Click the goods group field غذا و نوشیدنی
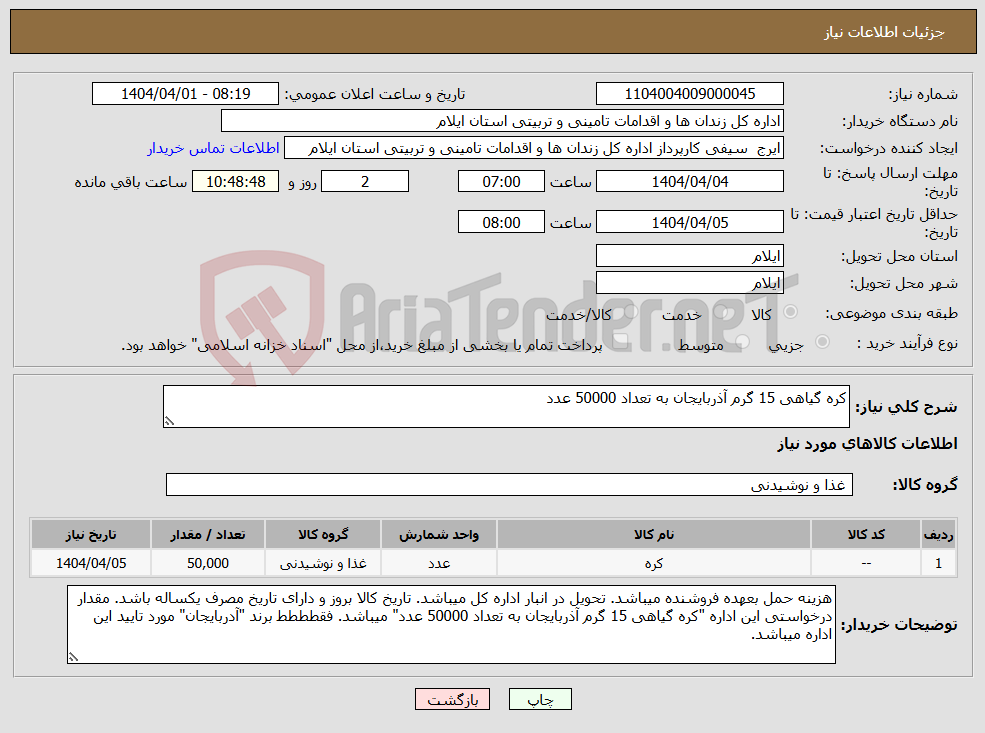 click(509, 485)
